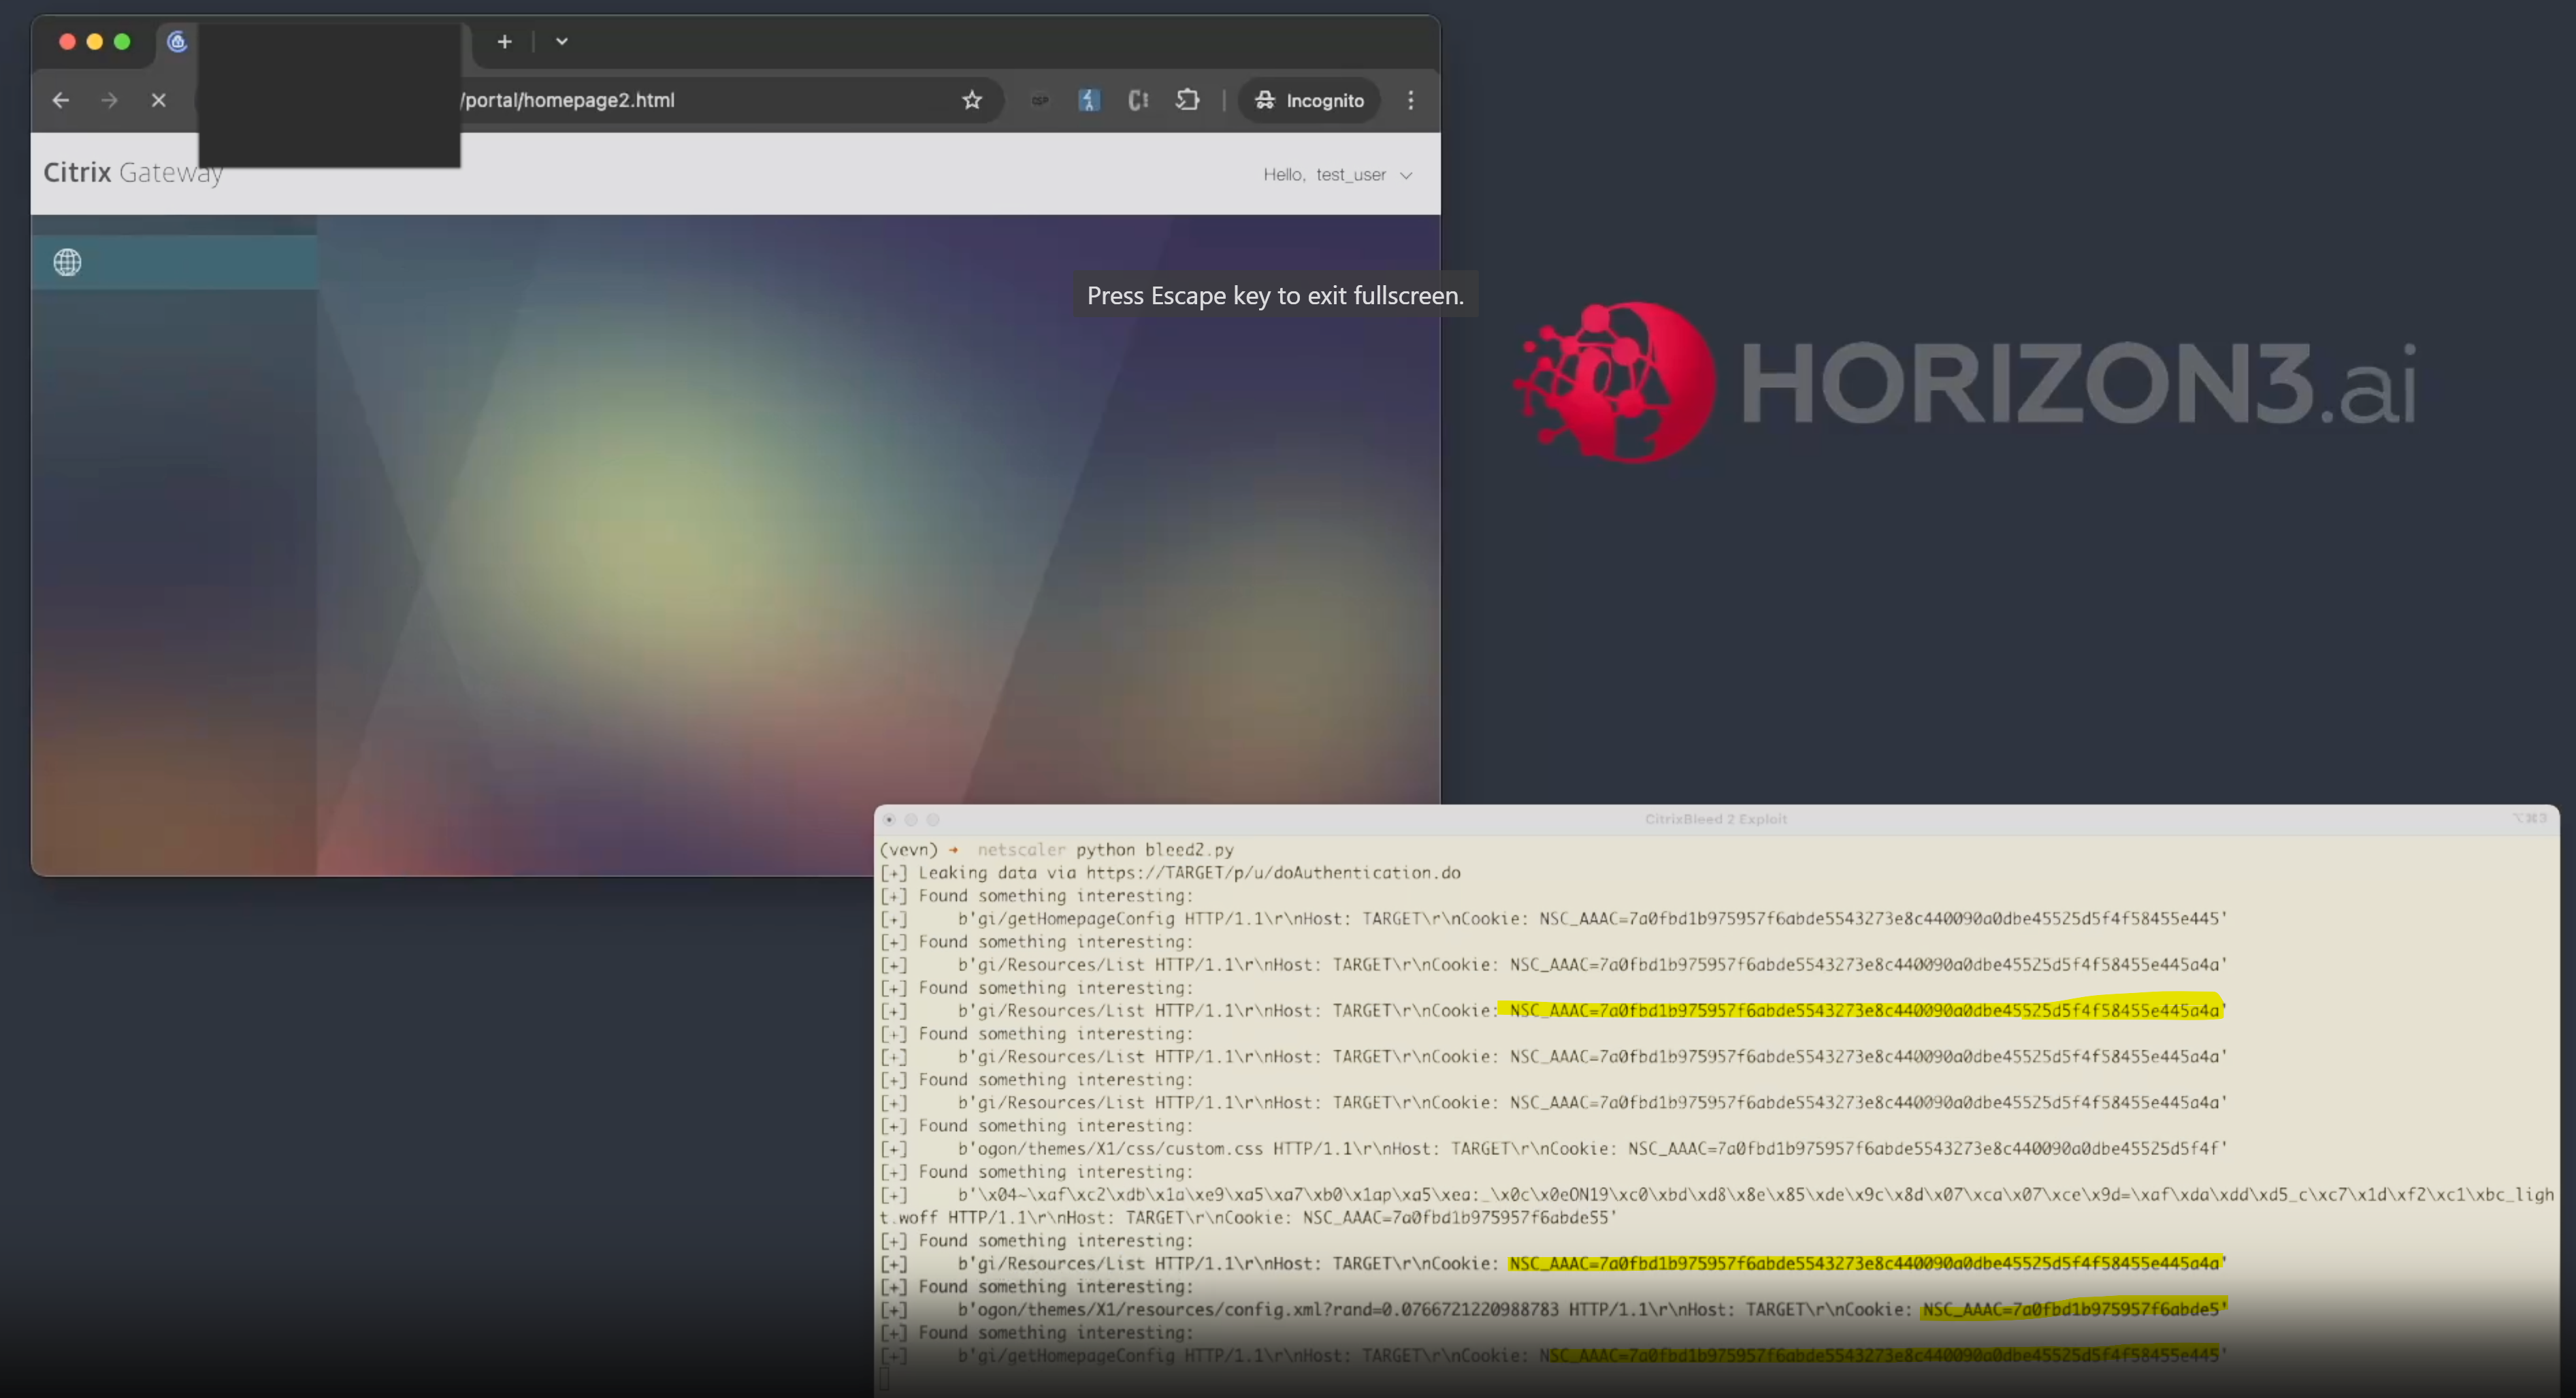Open the CSP extension icon
This screenshot has height=1398, width=2576.
(x=1040, y=100)
